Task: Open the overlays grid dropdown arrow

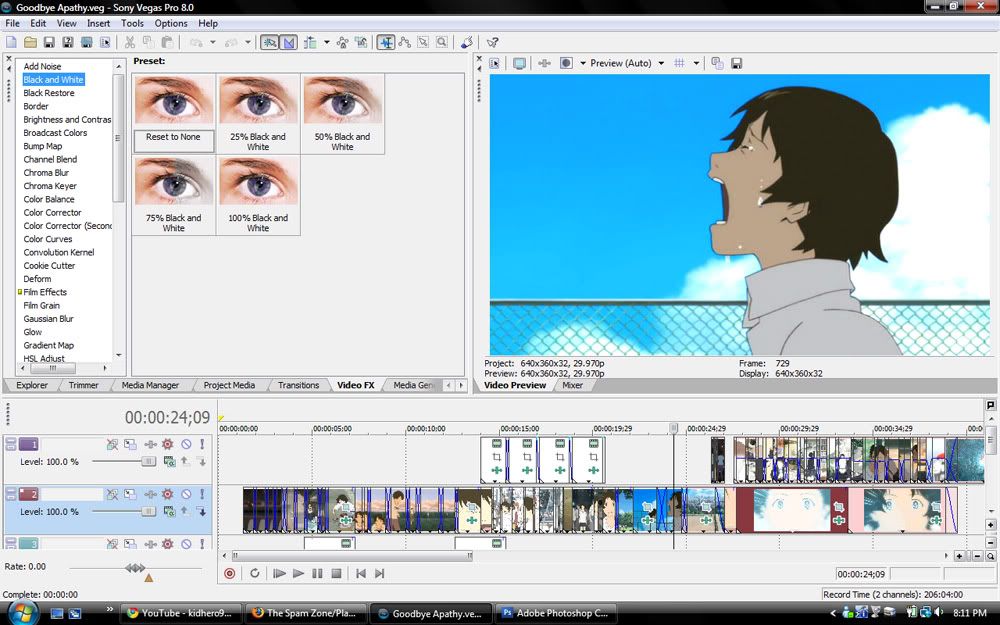Action: pos(696,63)
